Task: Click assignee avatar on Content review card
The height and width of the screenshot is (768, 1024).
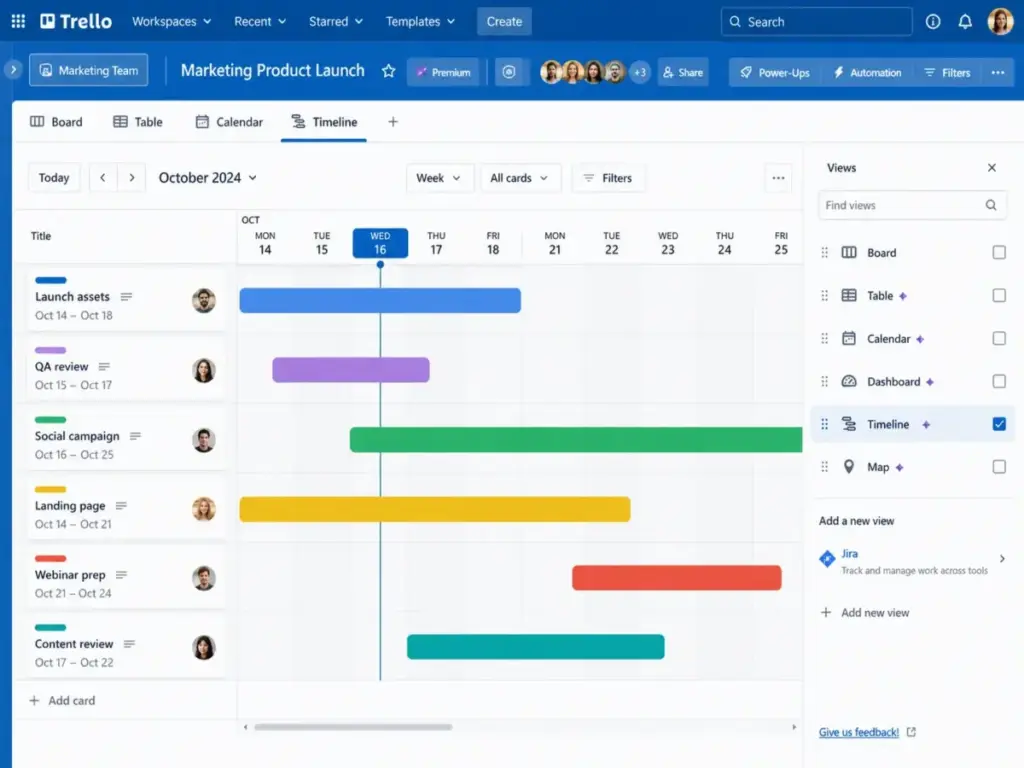Action: (x=204, y=647)
